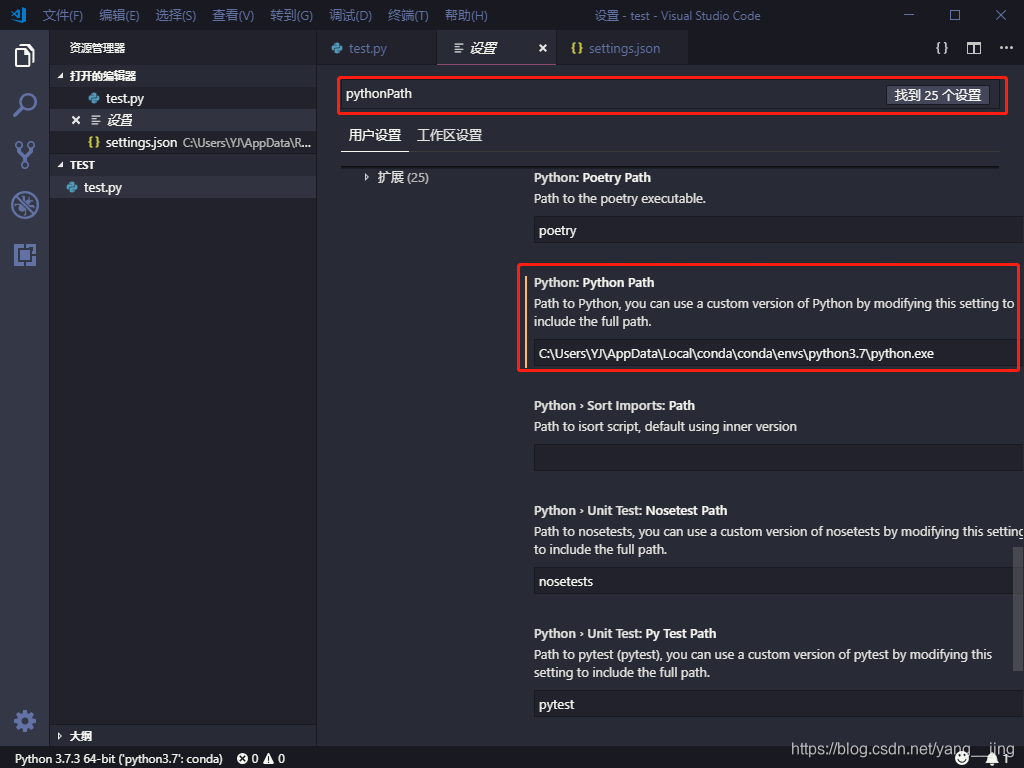
Task: Open the Source Control view
Action: 25,155
